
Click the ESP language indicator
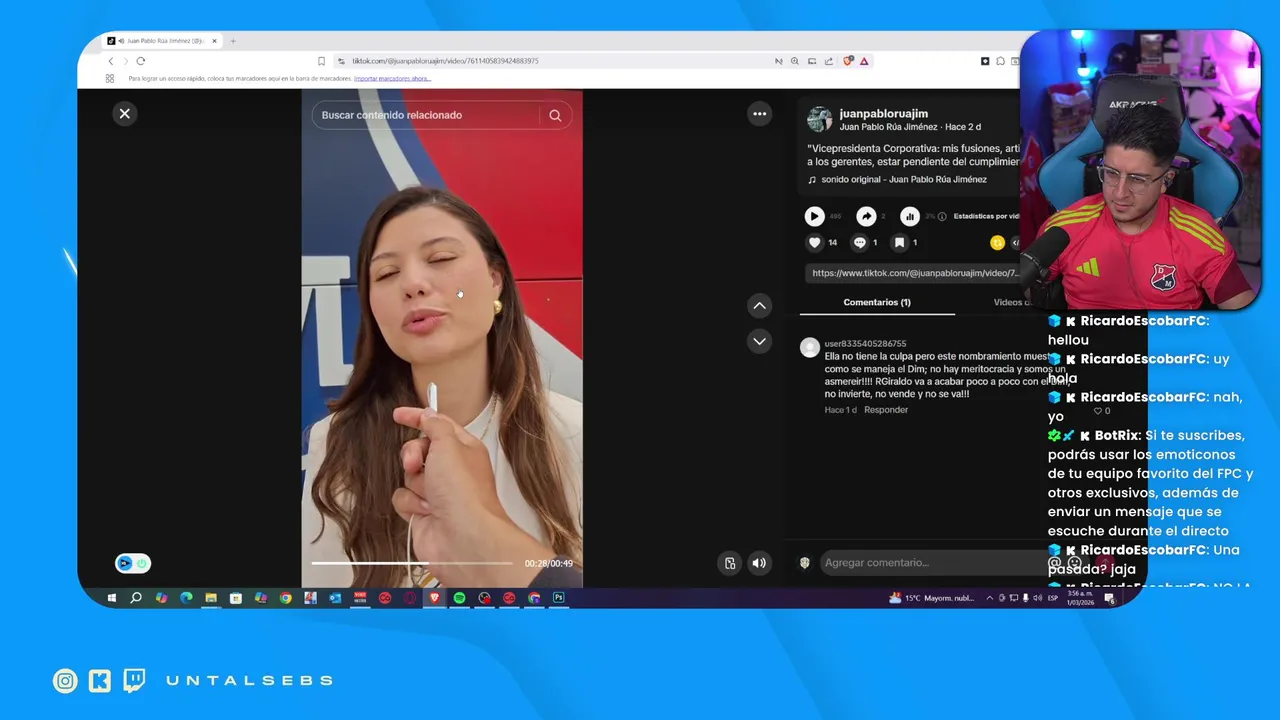click(x=1053, y=598)
